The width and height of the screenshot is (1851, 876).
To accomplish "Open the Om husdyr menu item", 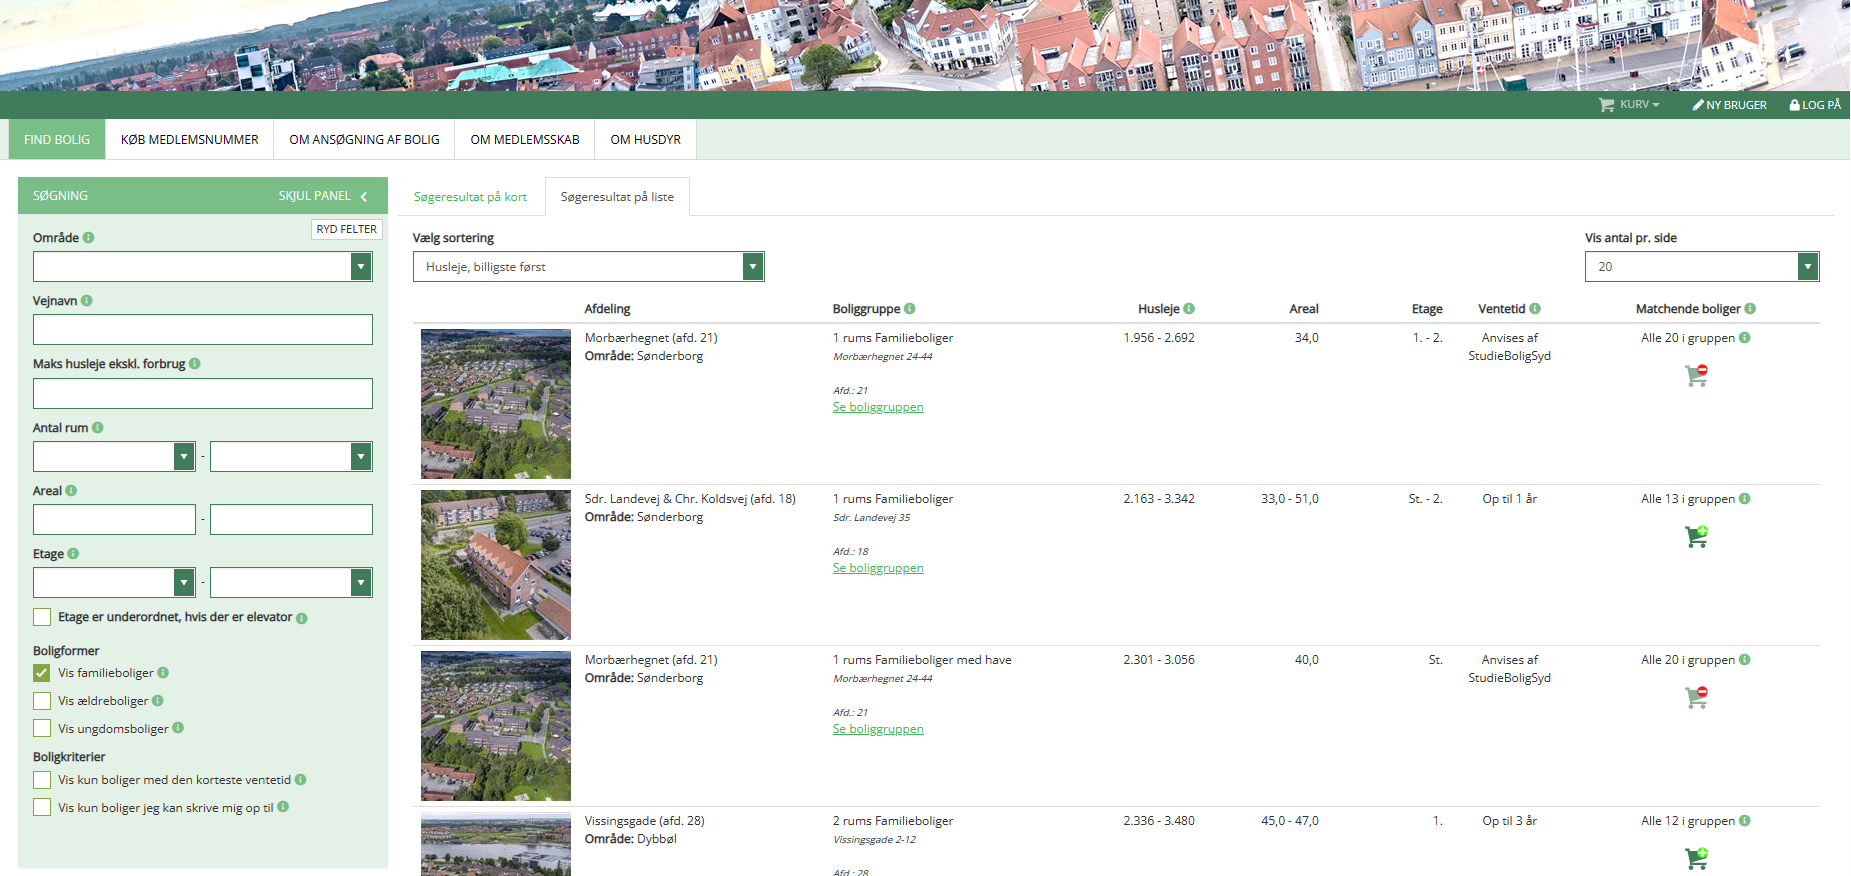I will coord(645,140).
